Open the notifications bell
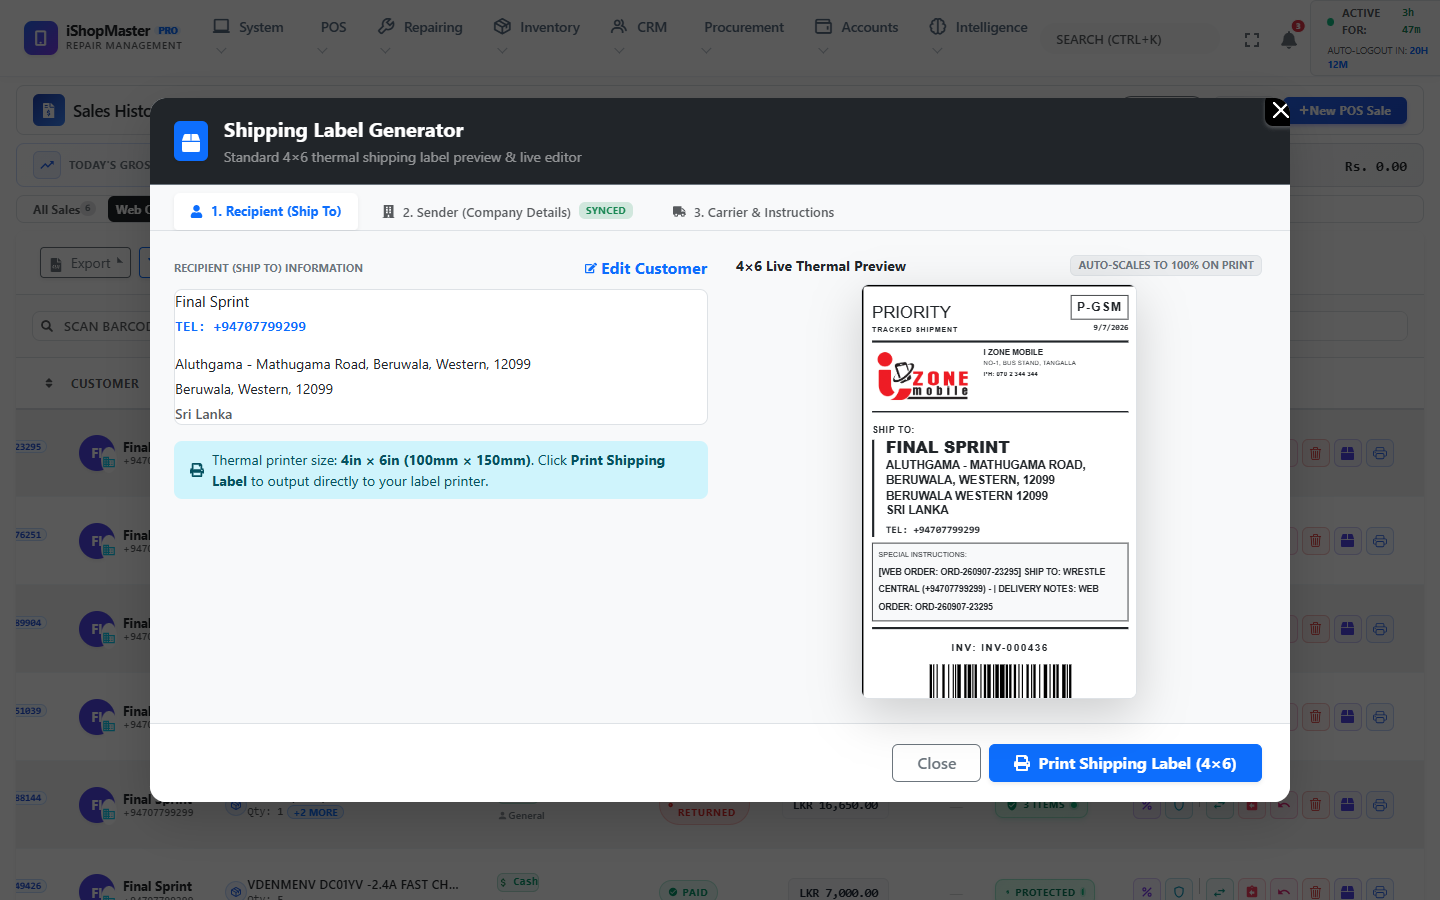The width and height of the screenshot is (1440, 900). (1289, 40)
